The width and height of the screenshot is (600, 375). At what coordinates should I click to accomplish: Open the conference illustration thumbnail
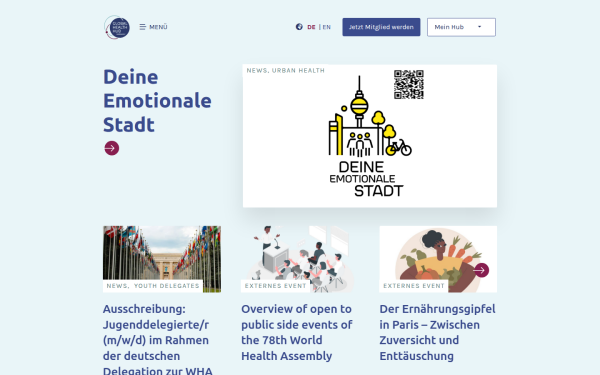pyautogui.click(x=300, y=259)
